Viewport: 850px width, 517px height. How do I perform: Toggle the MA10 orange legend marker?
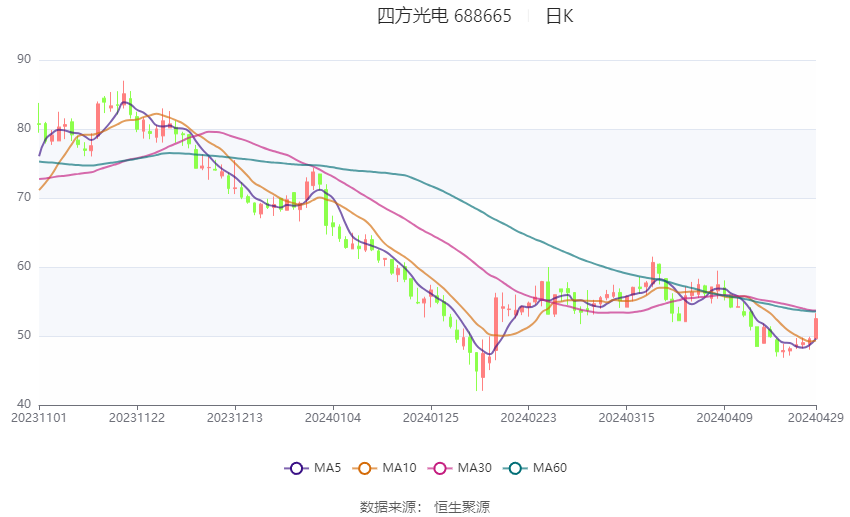click(x=366, y=468)
